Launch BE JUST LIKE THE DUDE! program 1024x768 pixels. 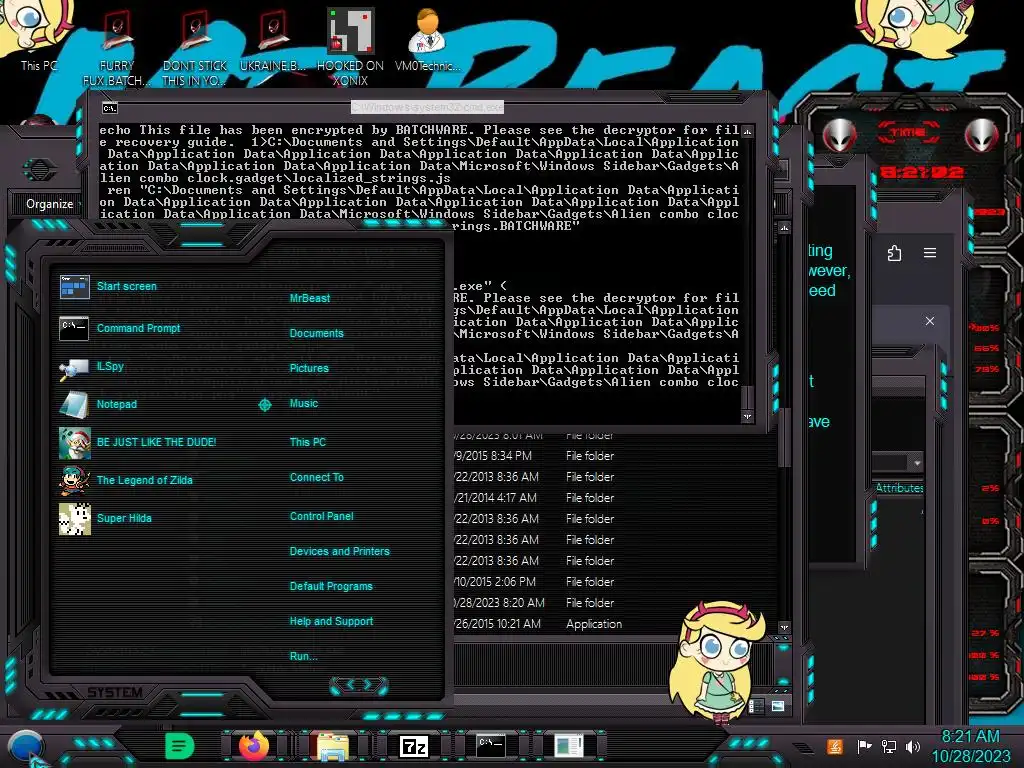(x=137, y=442)
